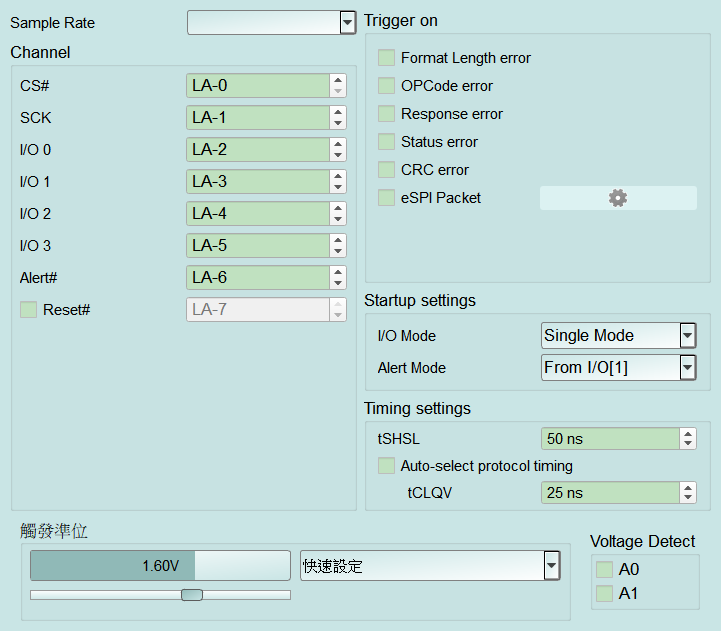Click the 1.60V trigger level bar
The width and height of the screenshot is (721, 631).
(x=160, y=565)
